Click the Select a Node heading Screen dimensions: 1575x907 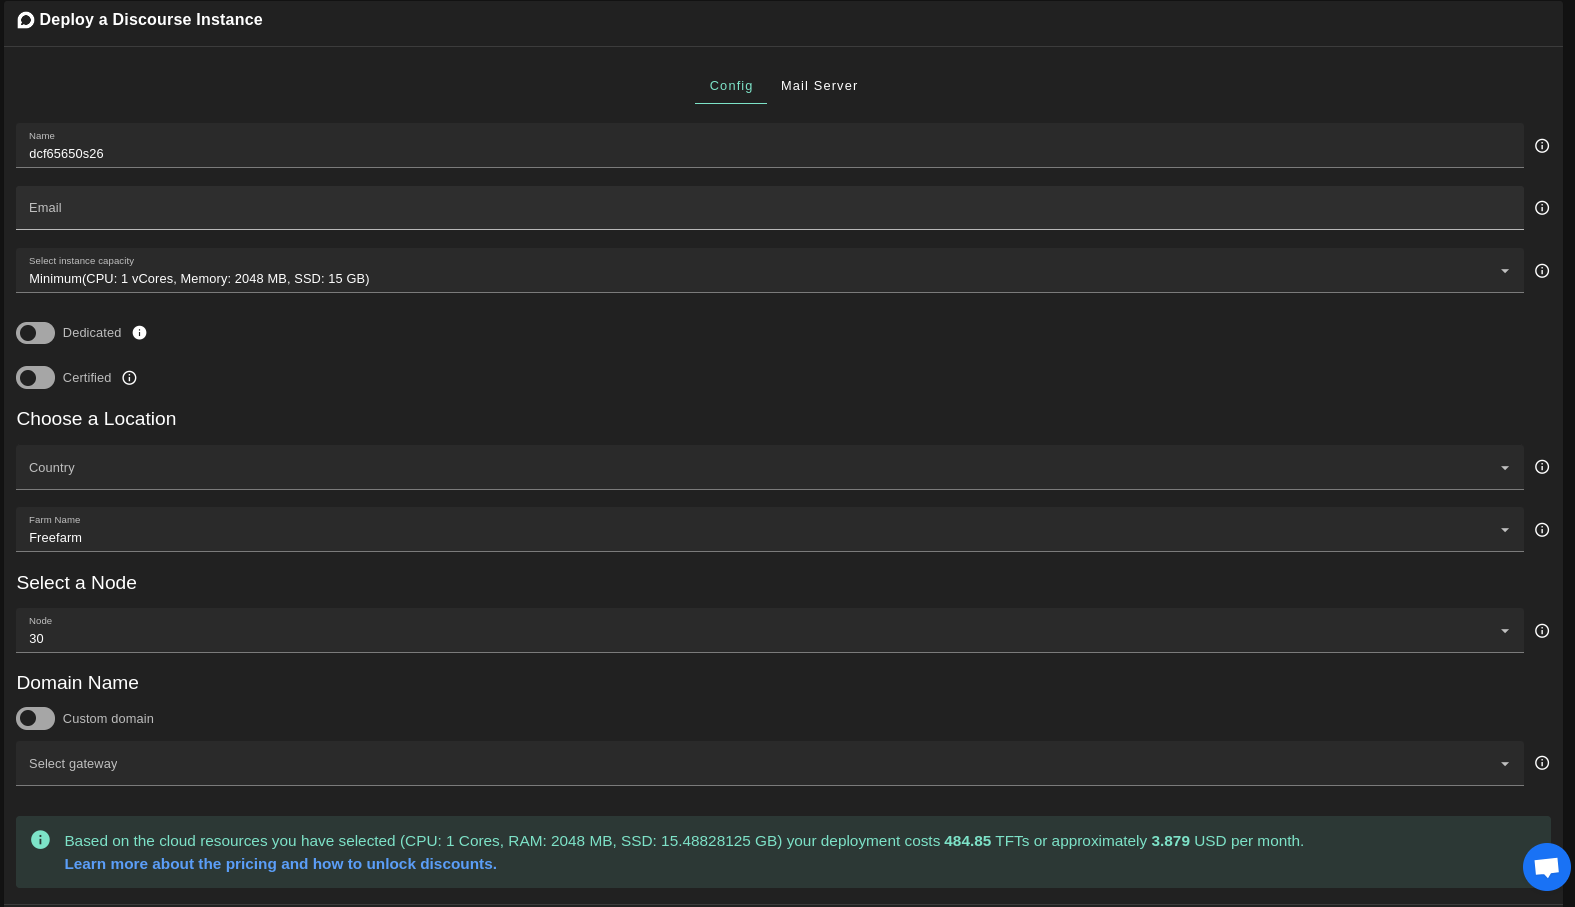pos(76,583)
